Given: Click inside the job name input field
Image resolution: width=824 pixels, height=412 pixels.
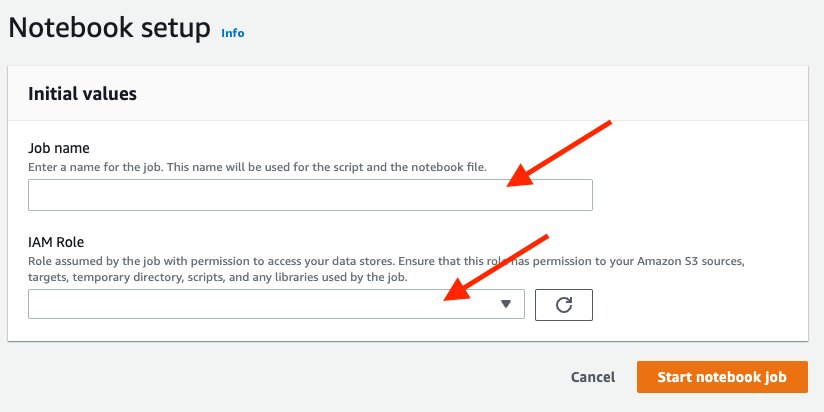Looking at the screenshot, I should 310,195.
